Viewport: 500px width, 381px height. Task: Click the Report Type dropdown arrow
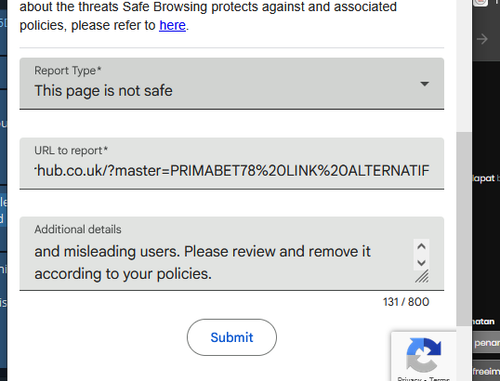point(424,84)
